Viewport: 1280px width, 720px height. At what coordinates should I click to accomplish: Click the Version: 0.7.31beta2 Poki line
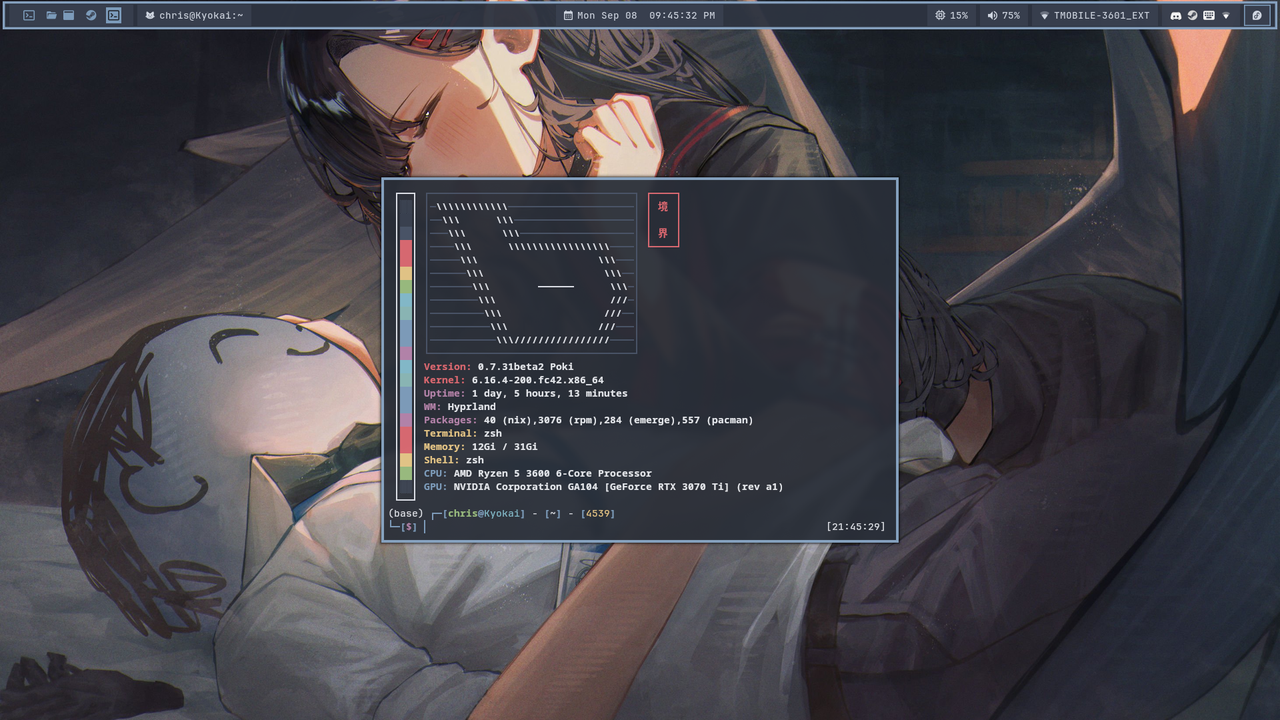click(499, 367)
